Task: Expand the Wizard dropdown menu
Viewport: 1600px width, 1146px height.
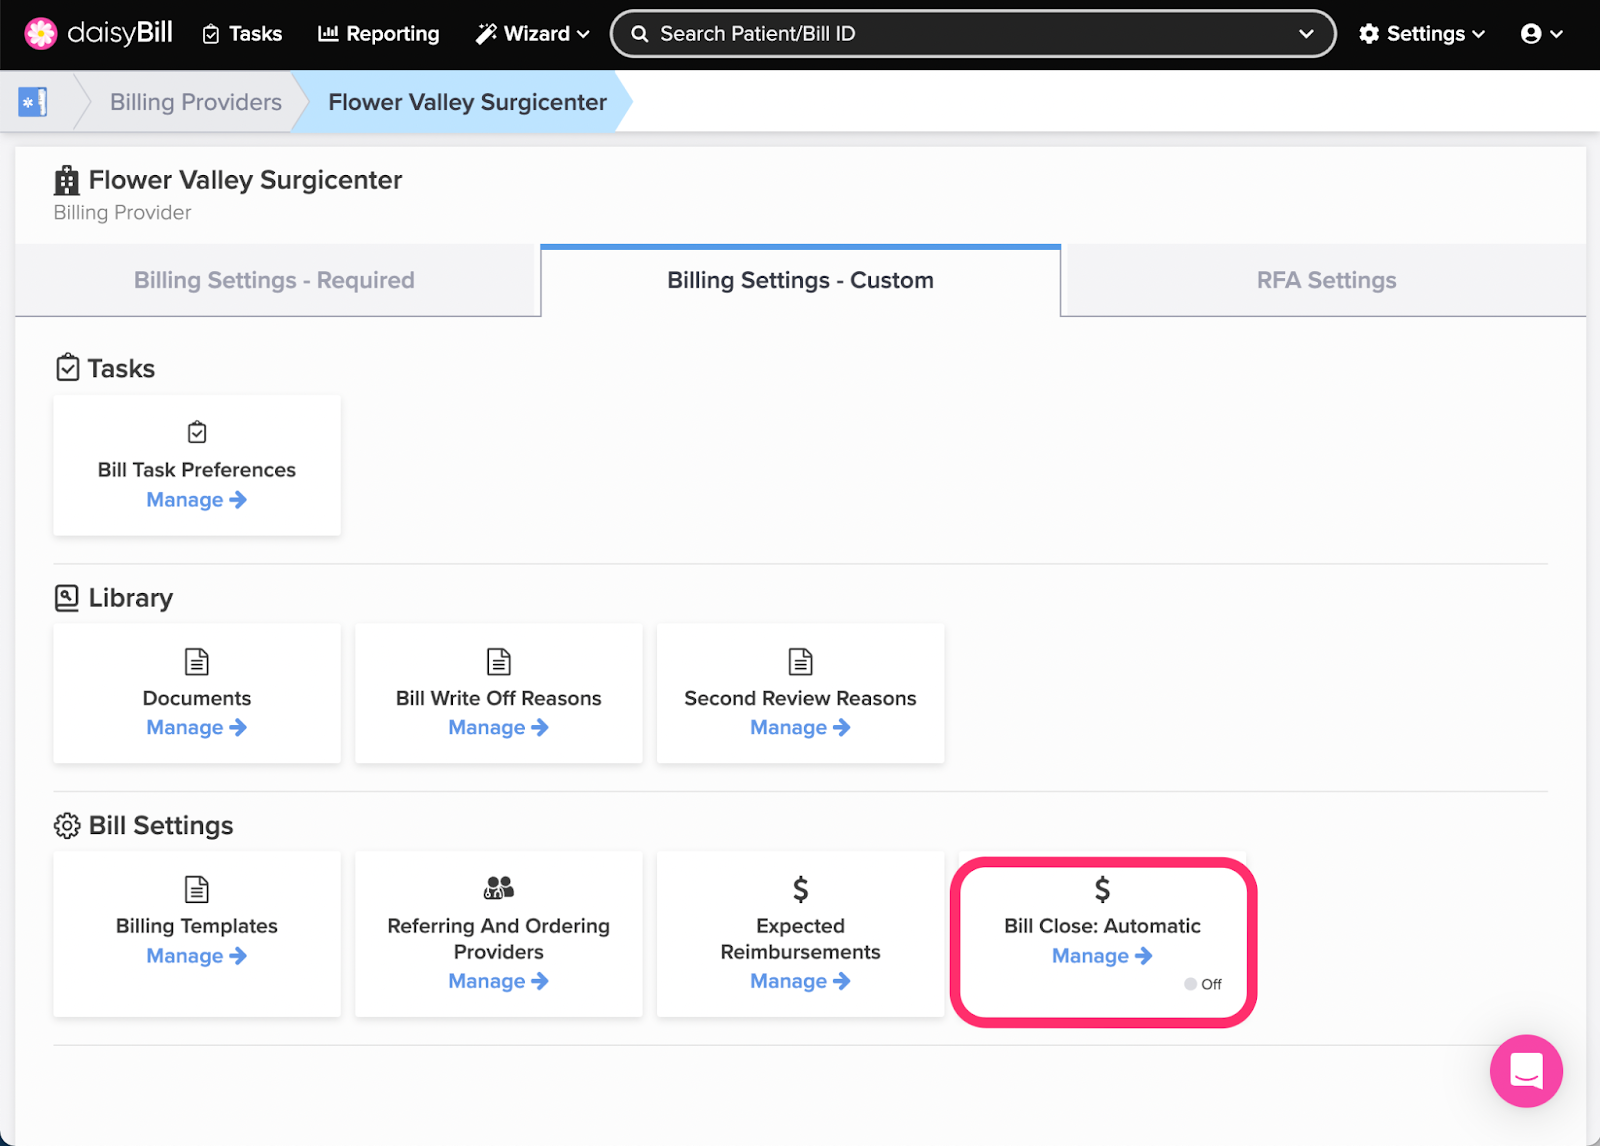Action: click(x=532, y=34)
